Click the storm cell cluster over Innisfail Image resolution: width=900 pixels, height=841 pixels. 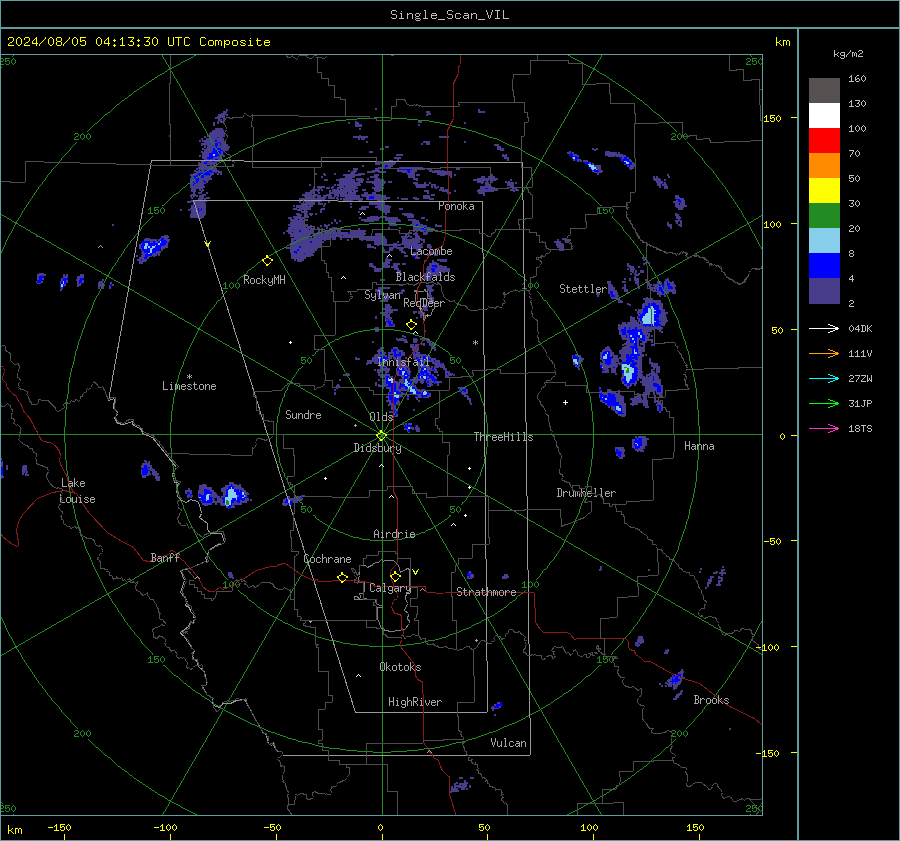coord(406,379)
